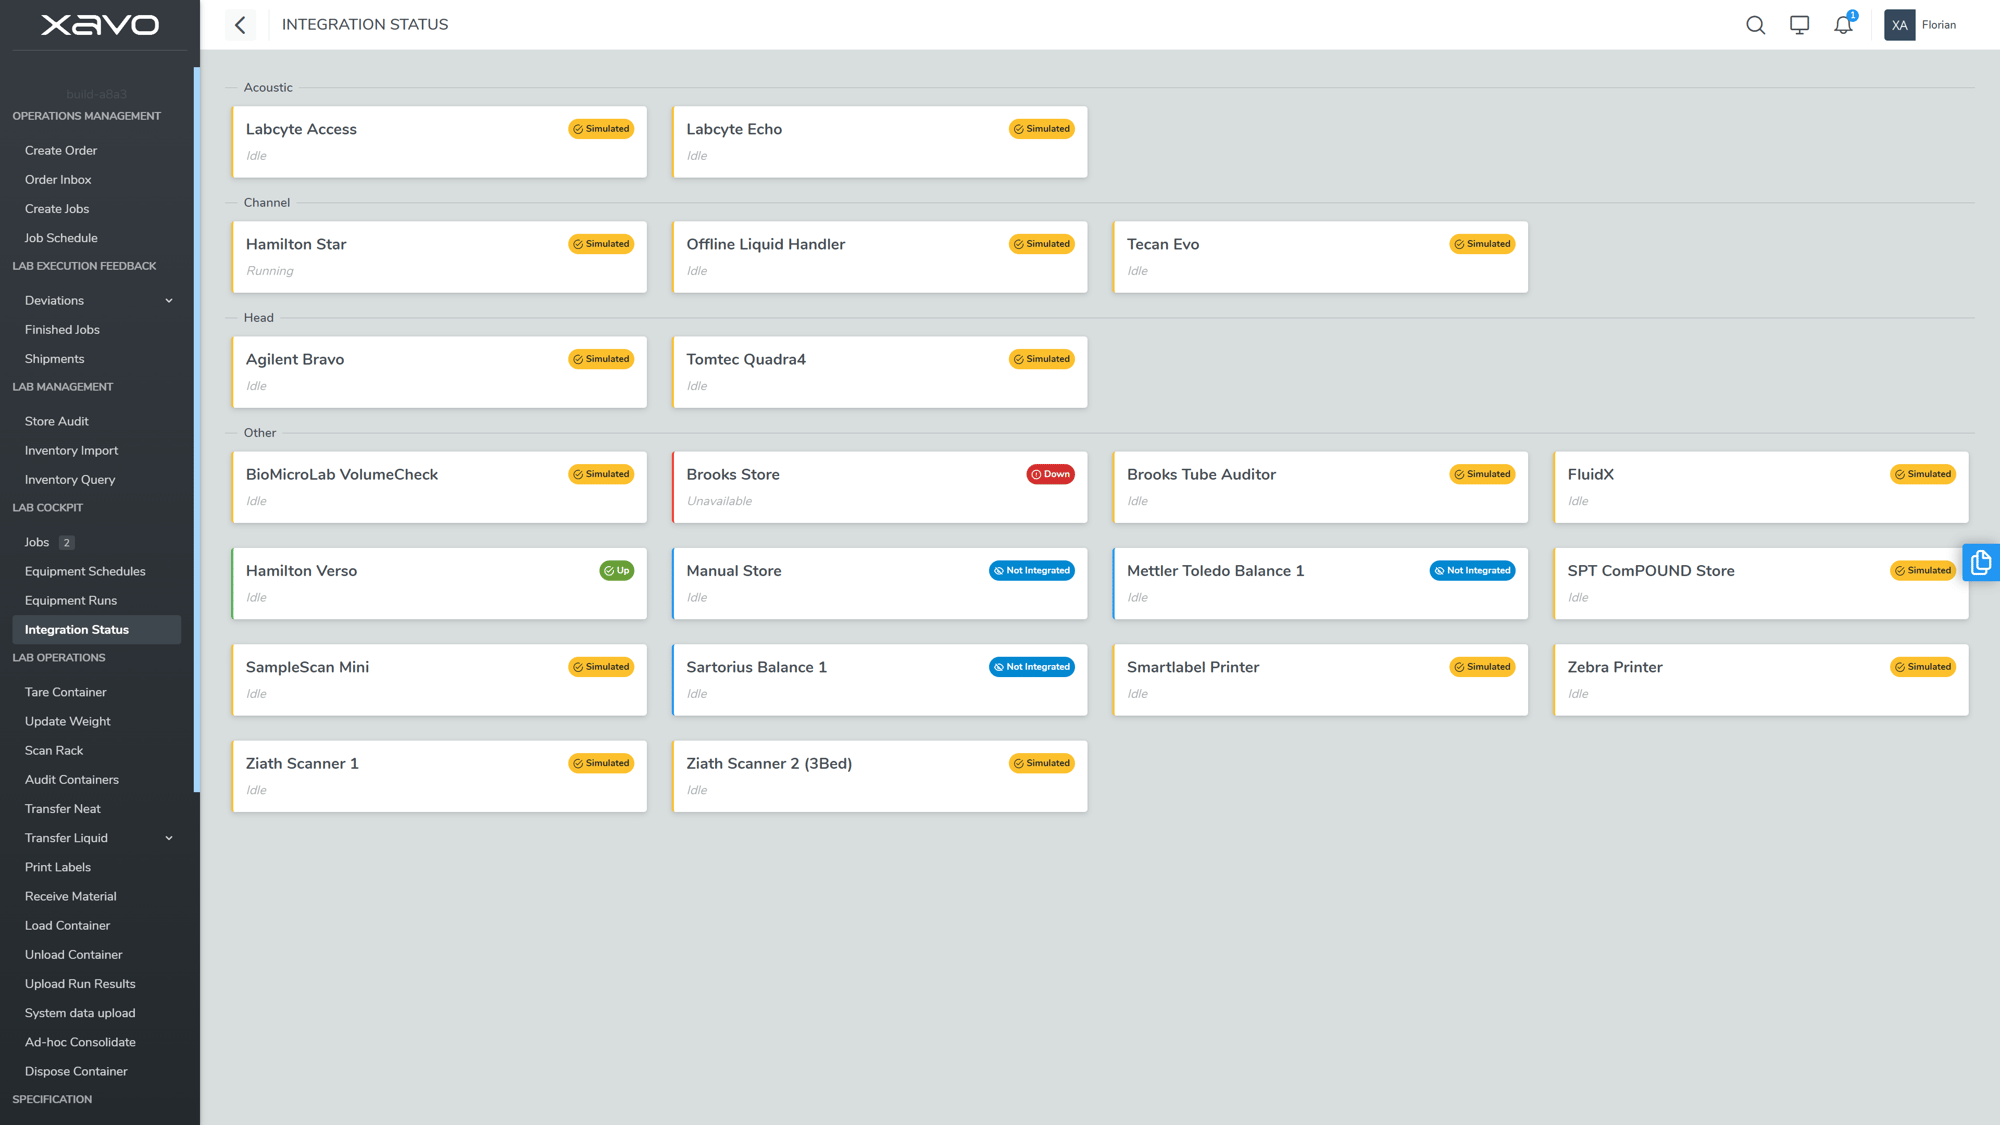Open Inventory Query
This screenshot has height=1125, width=2000.
pos(70,480)
